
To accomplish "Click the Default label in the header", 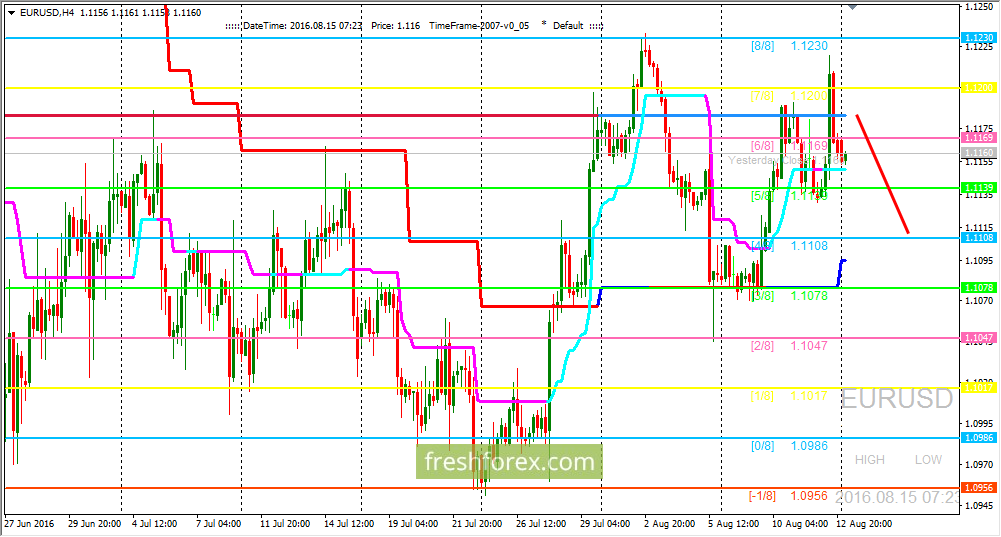I will [568, 26].
